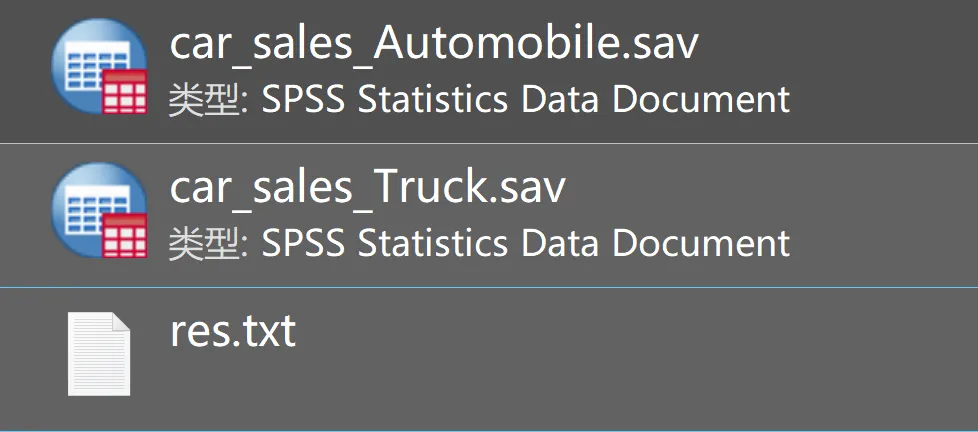
Task: Click the res.txt file name
Action: (232, 330)
